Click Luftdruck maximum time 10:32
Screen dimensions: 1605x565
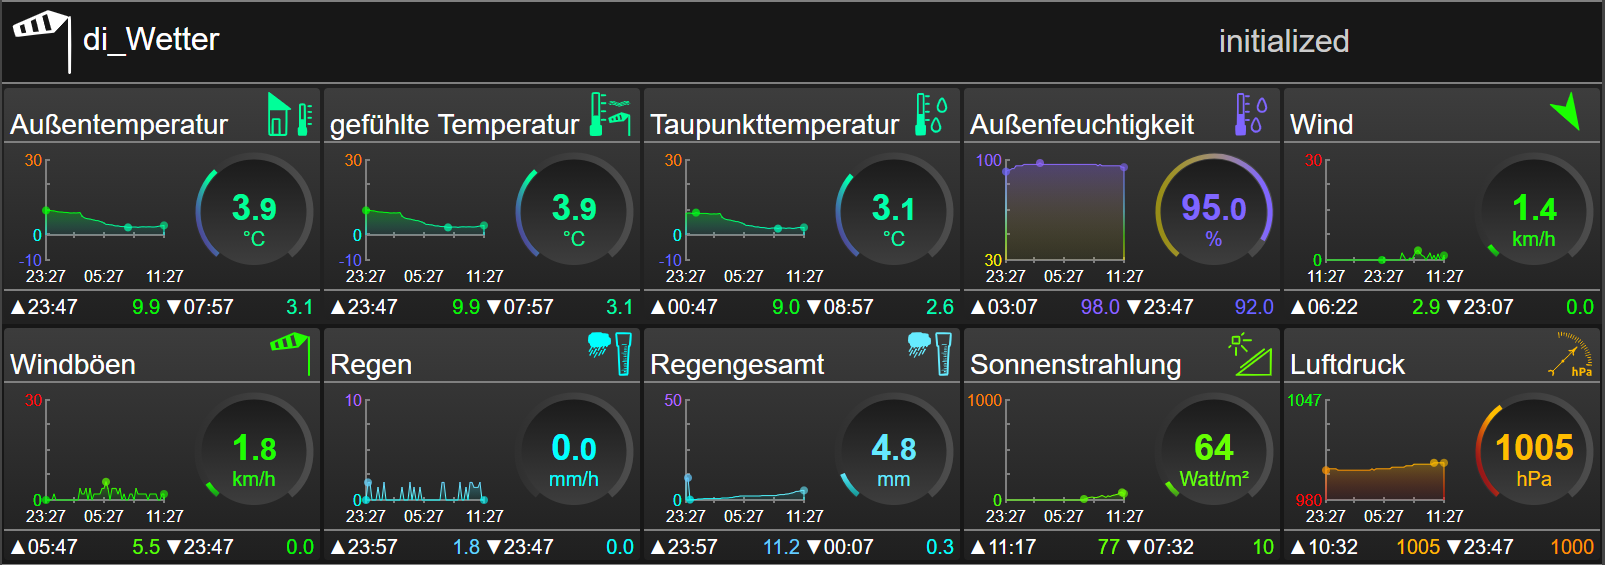(x=1332, y=547)
